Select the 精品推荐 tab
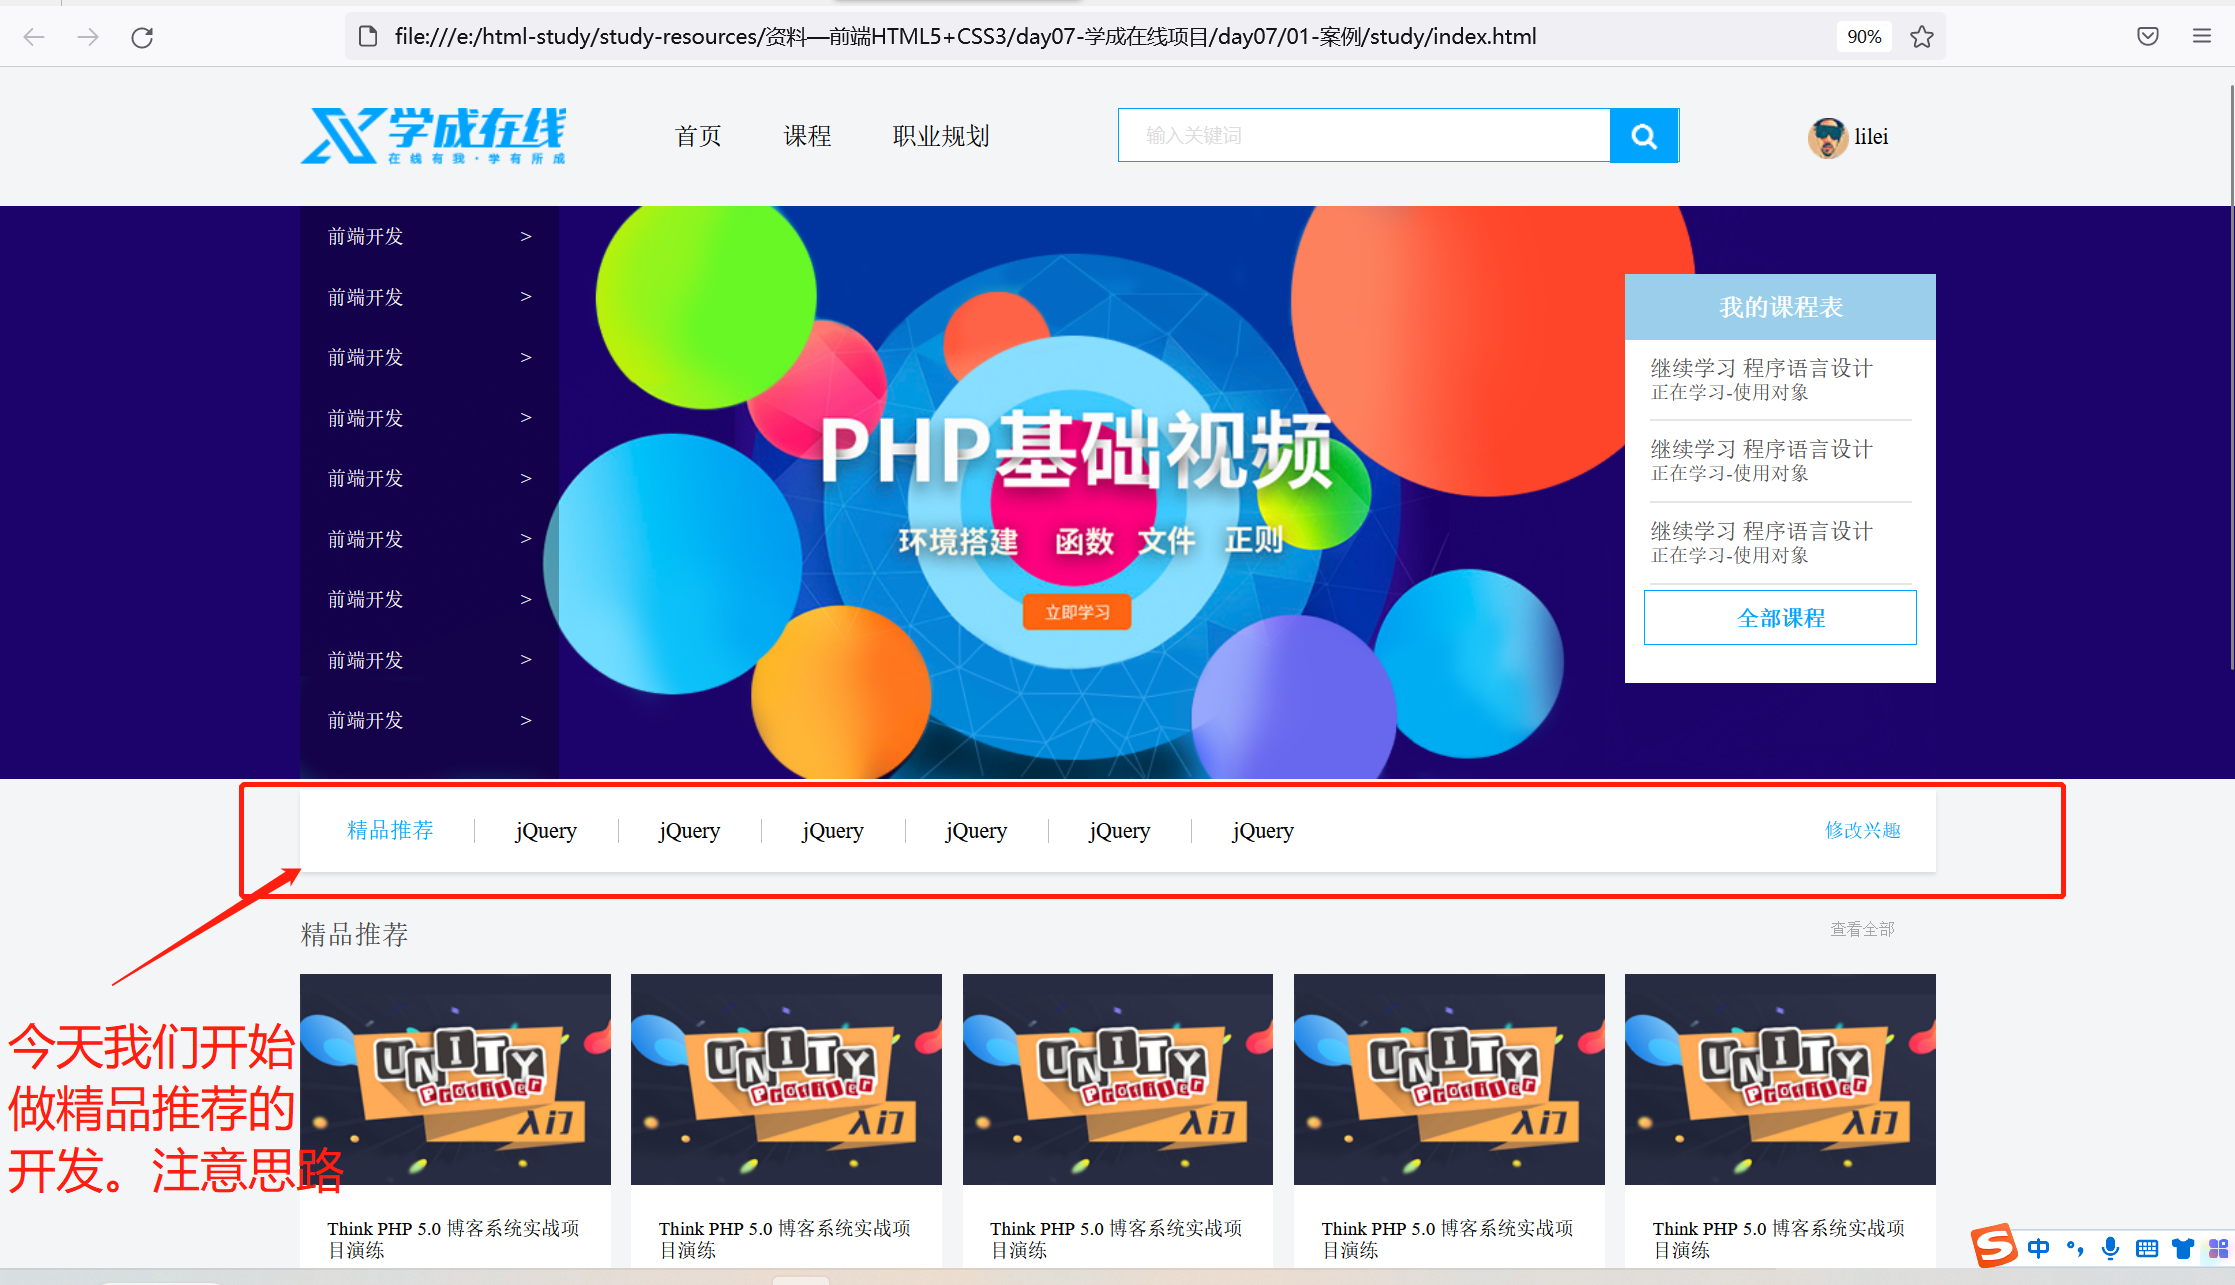 390,830
